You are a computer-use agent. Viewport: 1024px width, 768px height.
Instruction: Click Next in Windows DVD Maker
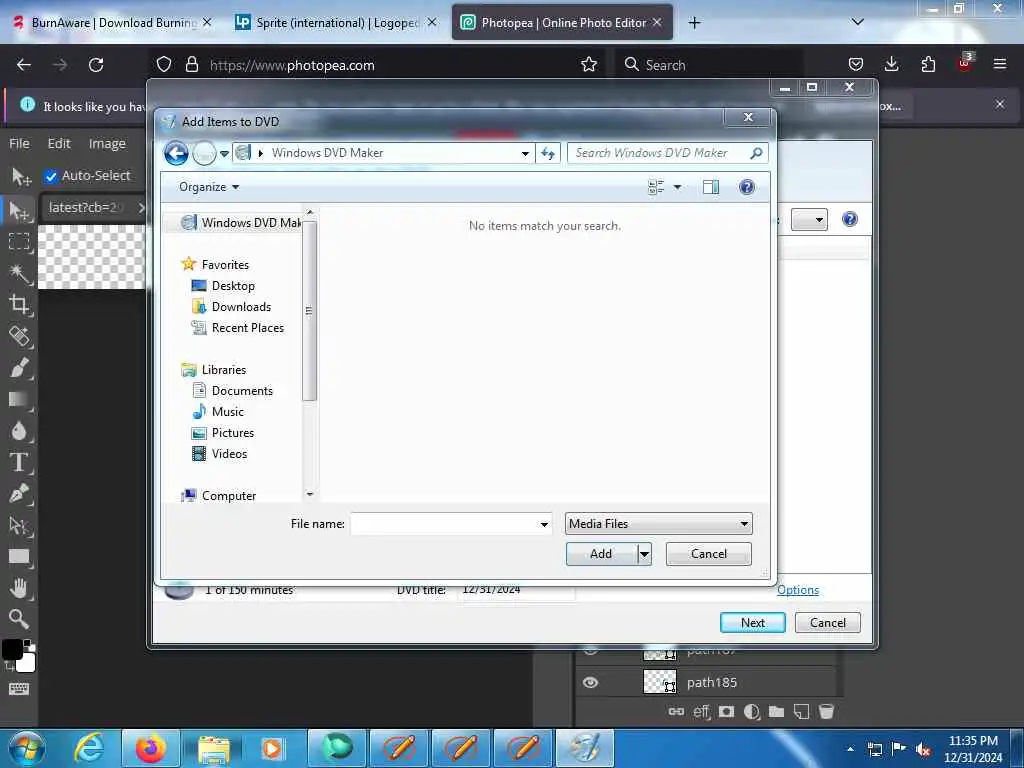[752, 623]
